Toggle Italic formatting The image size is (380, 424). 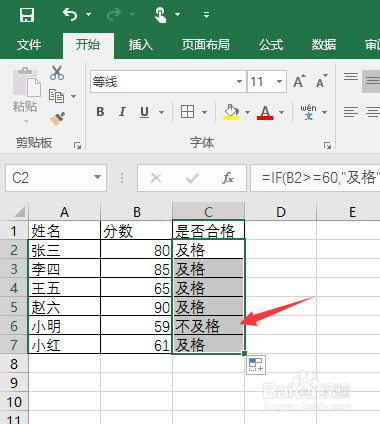click(x=122, y=112)
